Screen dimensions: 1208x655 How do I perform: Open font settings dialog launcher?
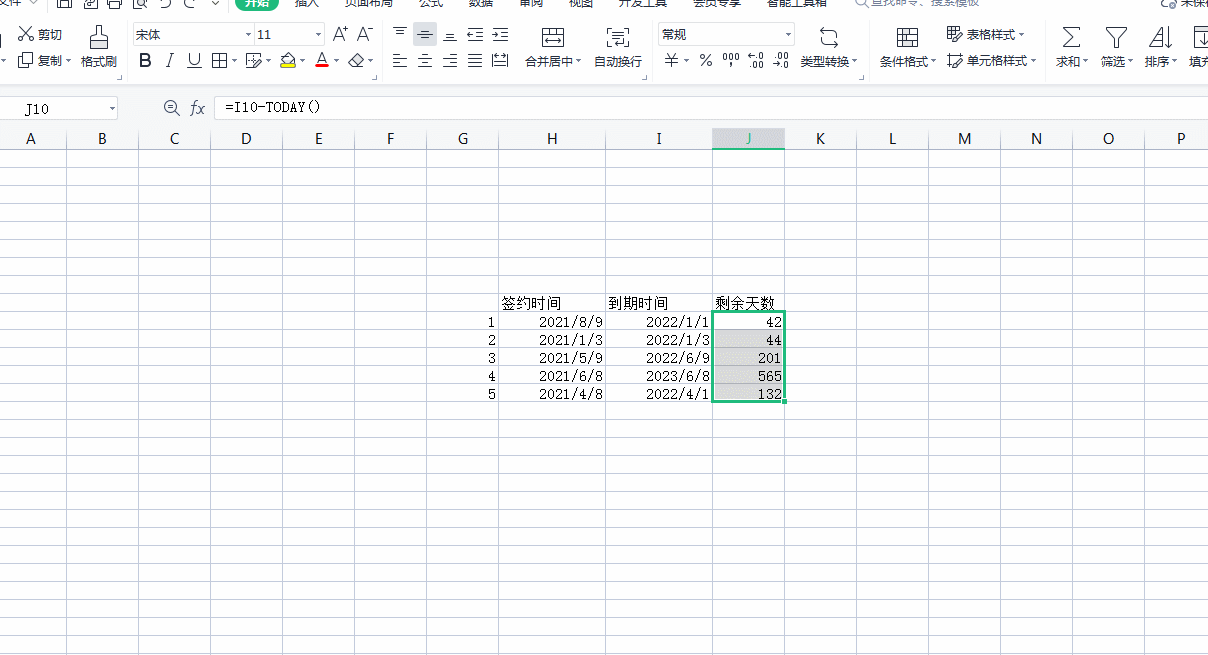(x=375, y=78)
